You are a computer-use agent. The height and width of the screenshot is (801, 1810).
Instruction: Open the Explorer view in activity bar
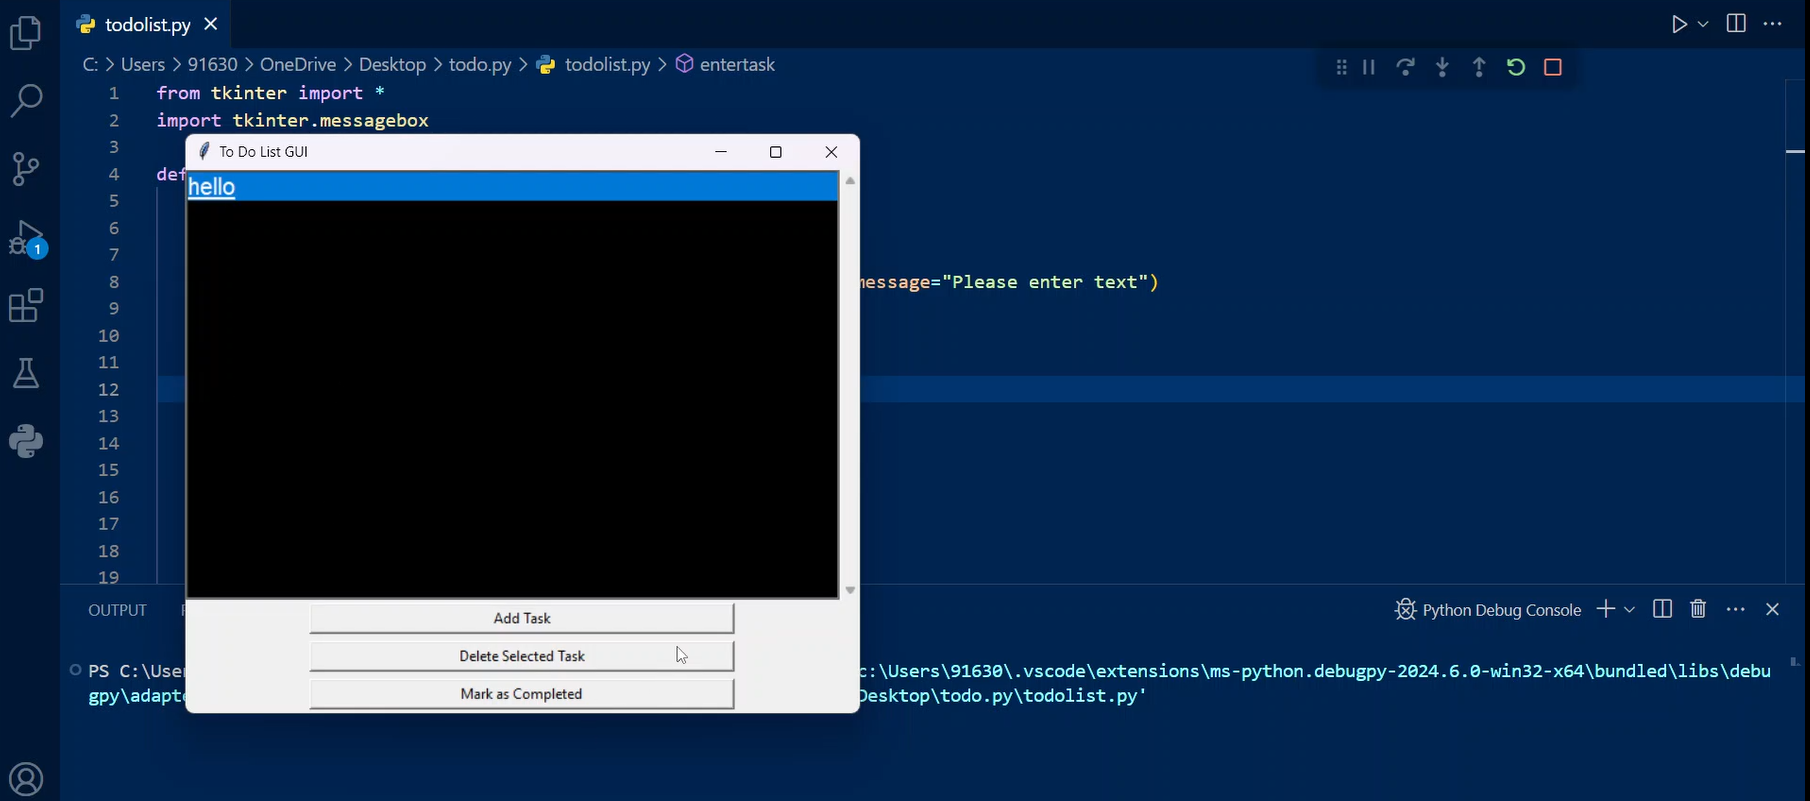[26, 33]
